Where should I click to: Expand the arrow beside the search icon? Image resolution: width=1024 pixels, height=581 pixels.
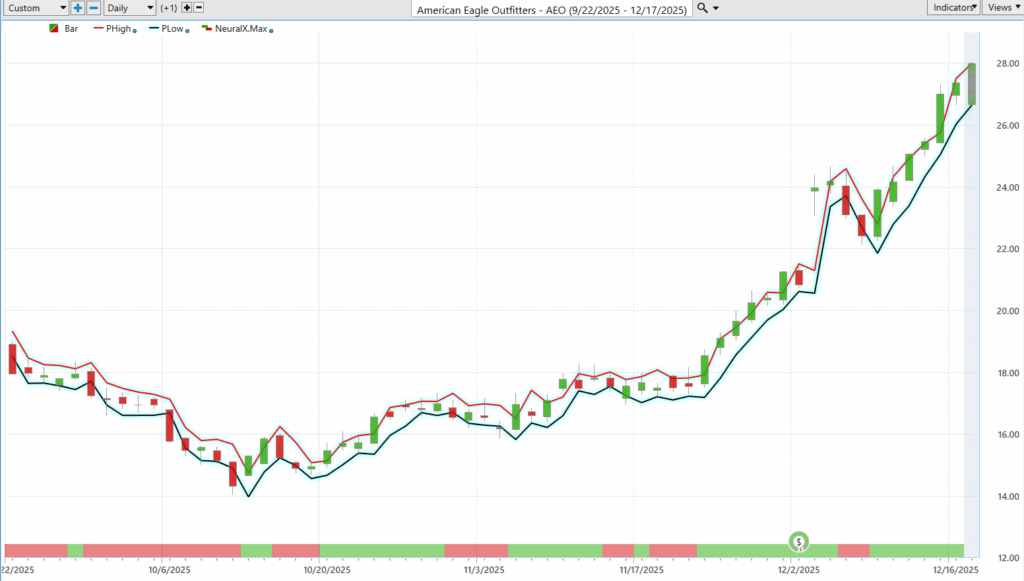coord(716,8)
